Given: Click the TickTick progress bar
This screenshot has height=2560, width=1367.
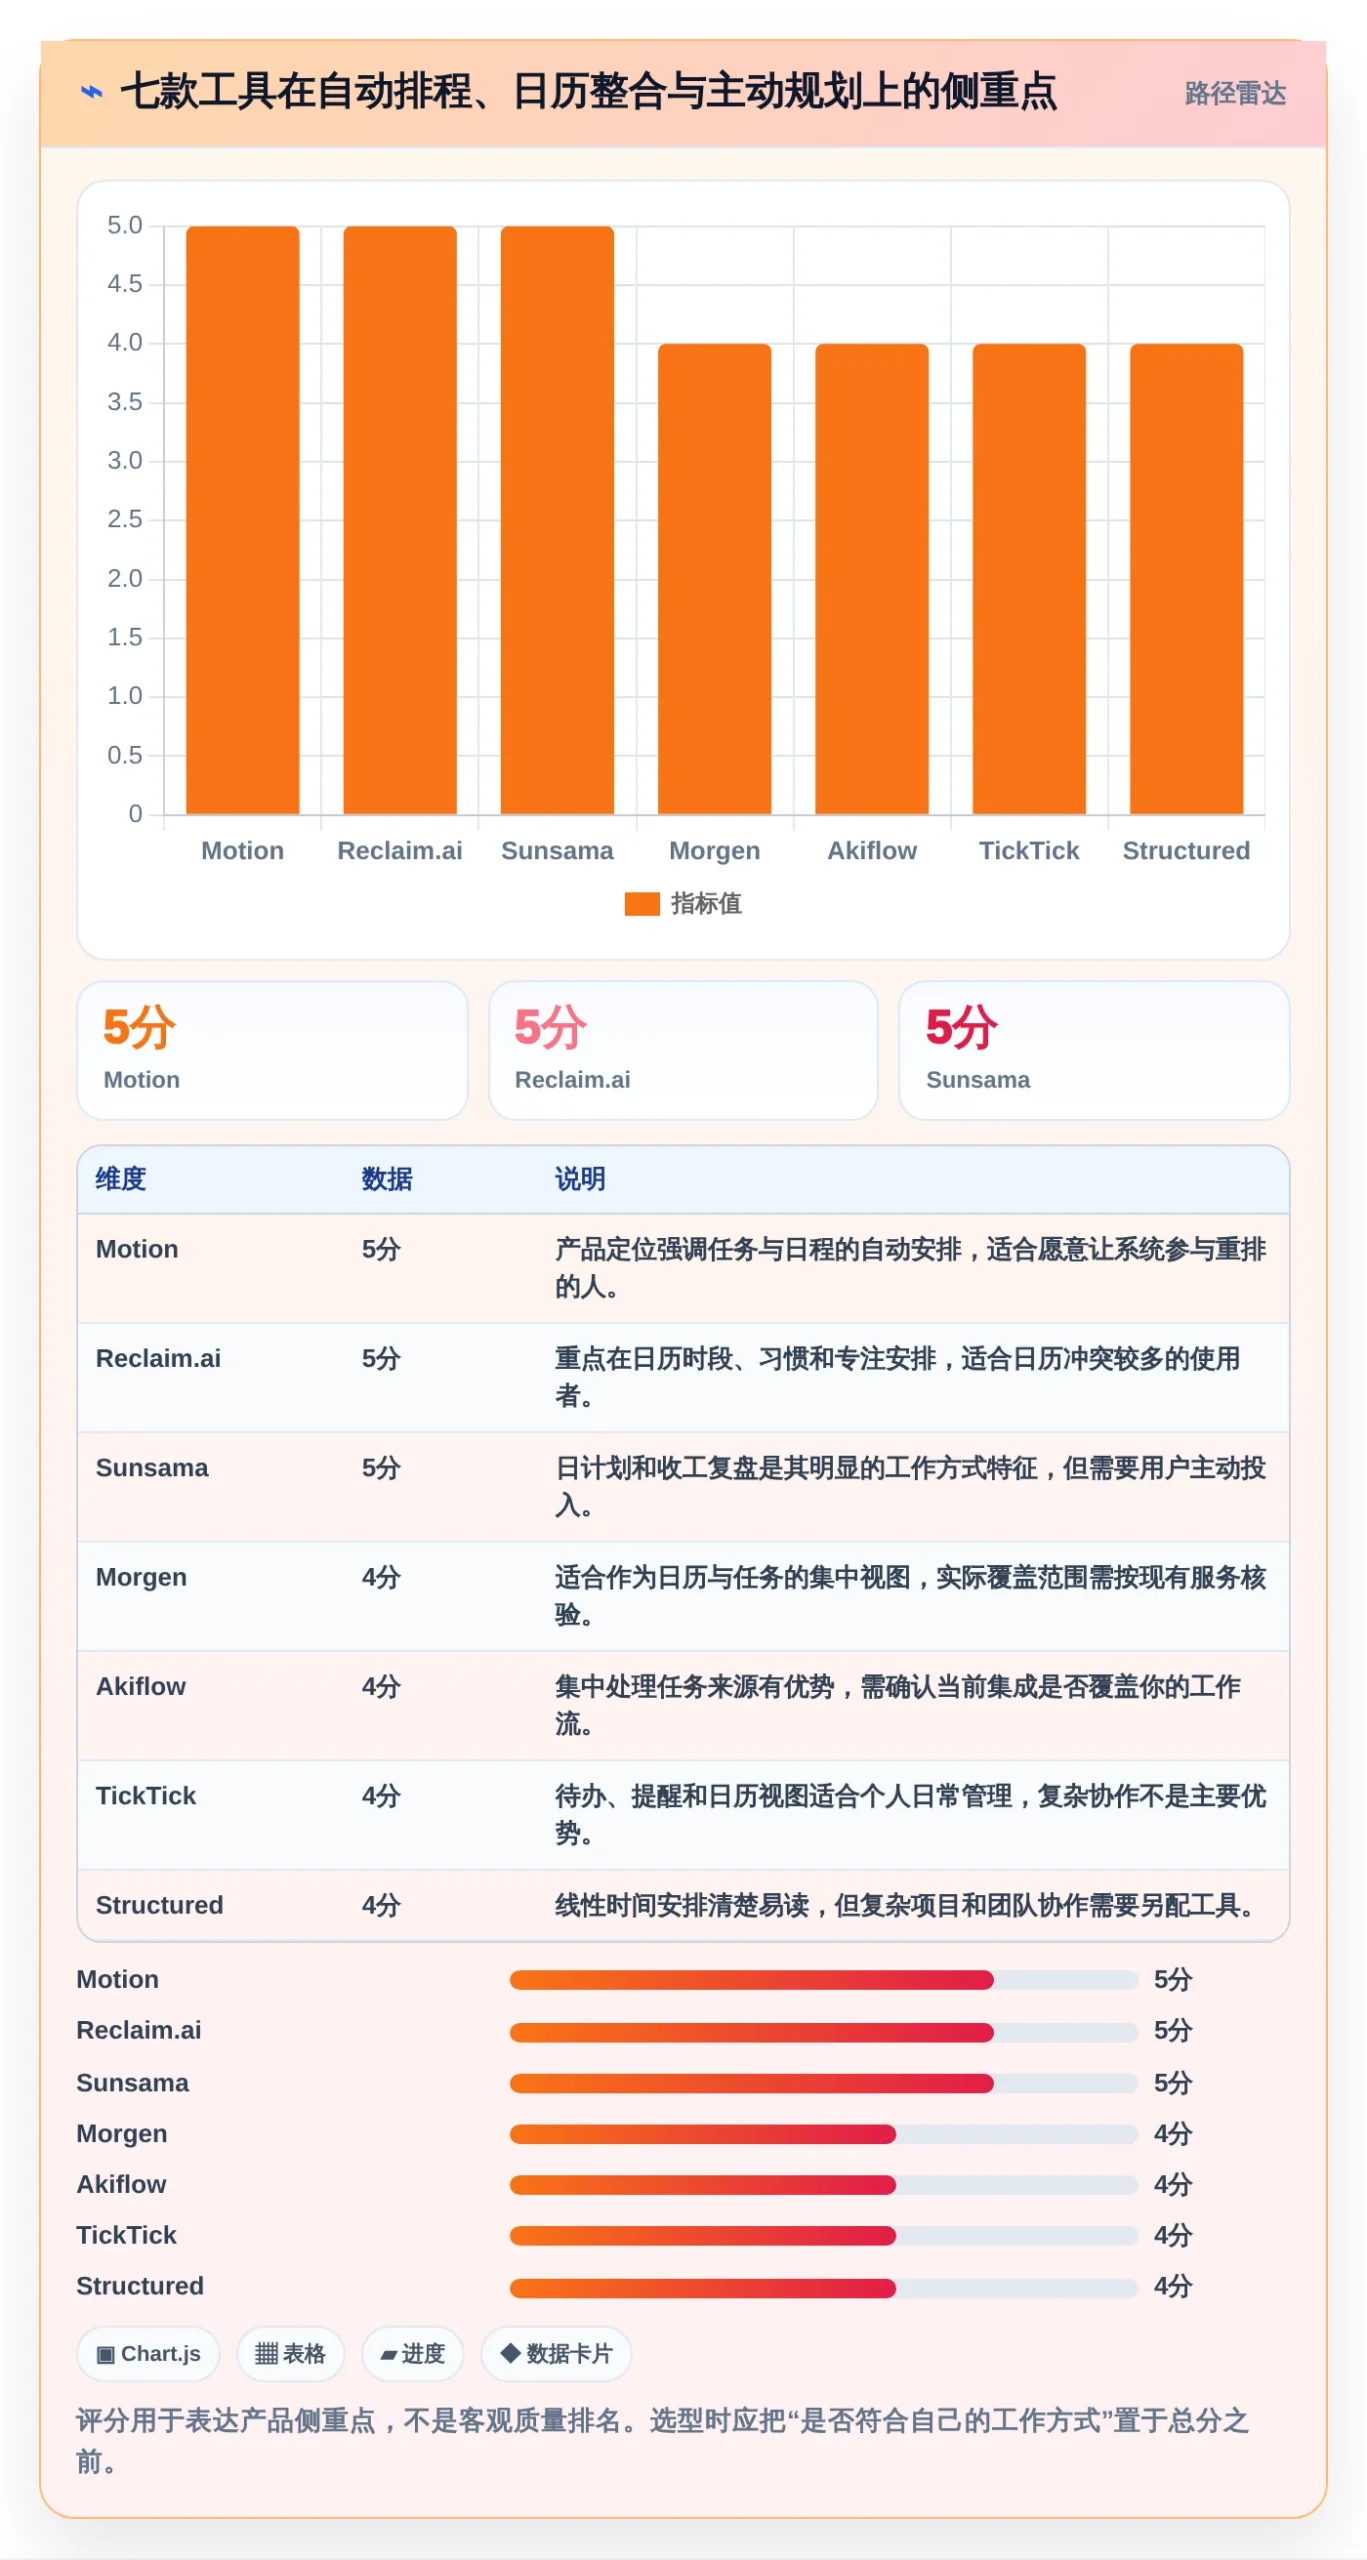Looking at the screenshot, I should tap(823, 2236).
